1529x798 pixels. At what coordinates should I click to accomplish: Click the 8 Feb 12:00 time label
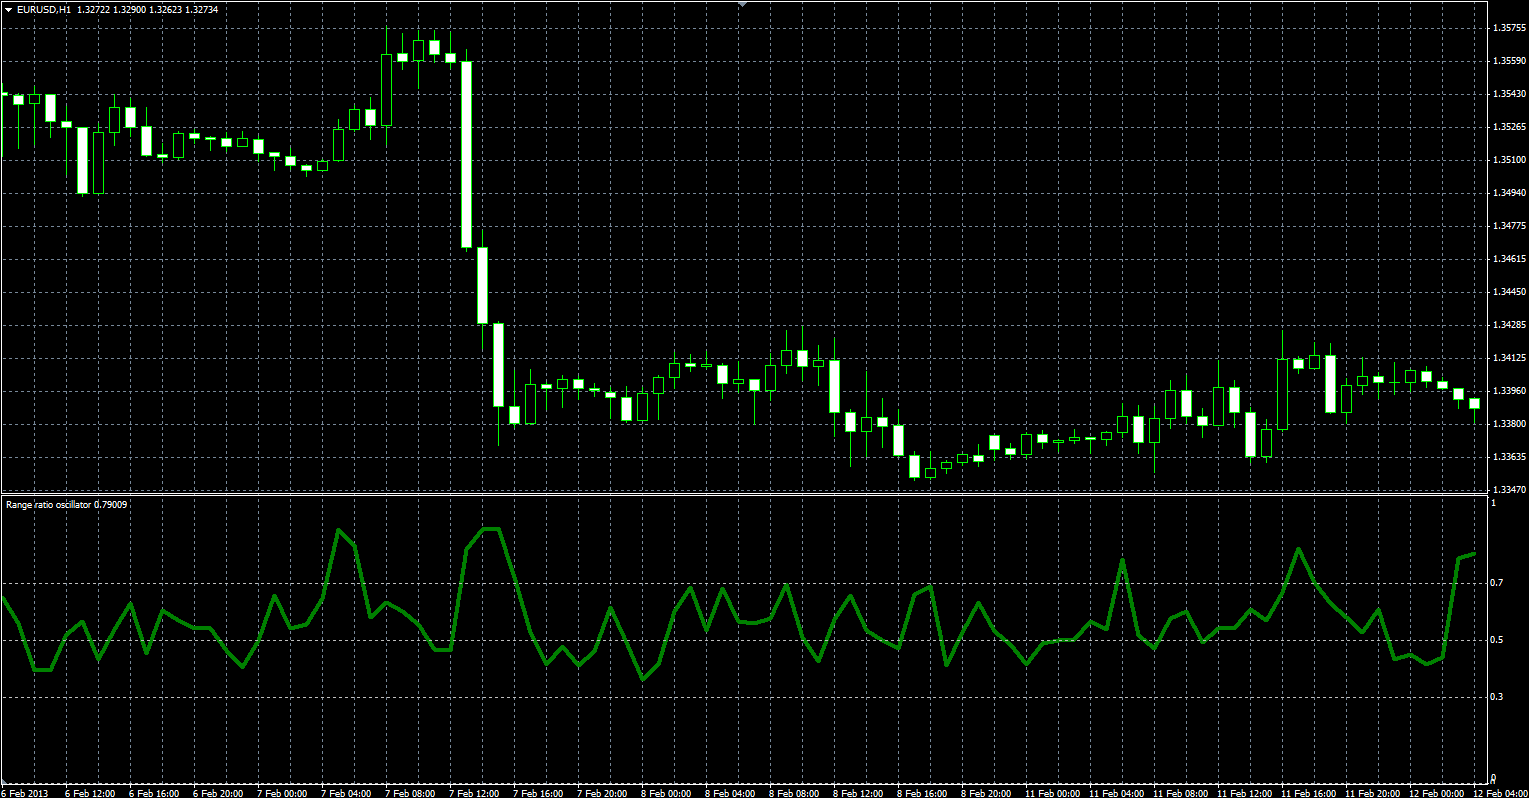click(857, 793)
